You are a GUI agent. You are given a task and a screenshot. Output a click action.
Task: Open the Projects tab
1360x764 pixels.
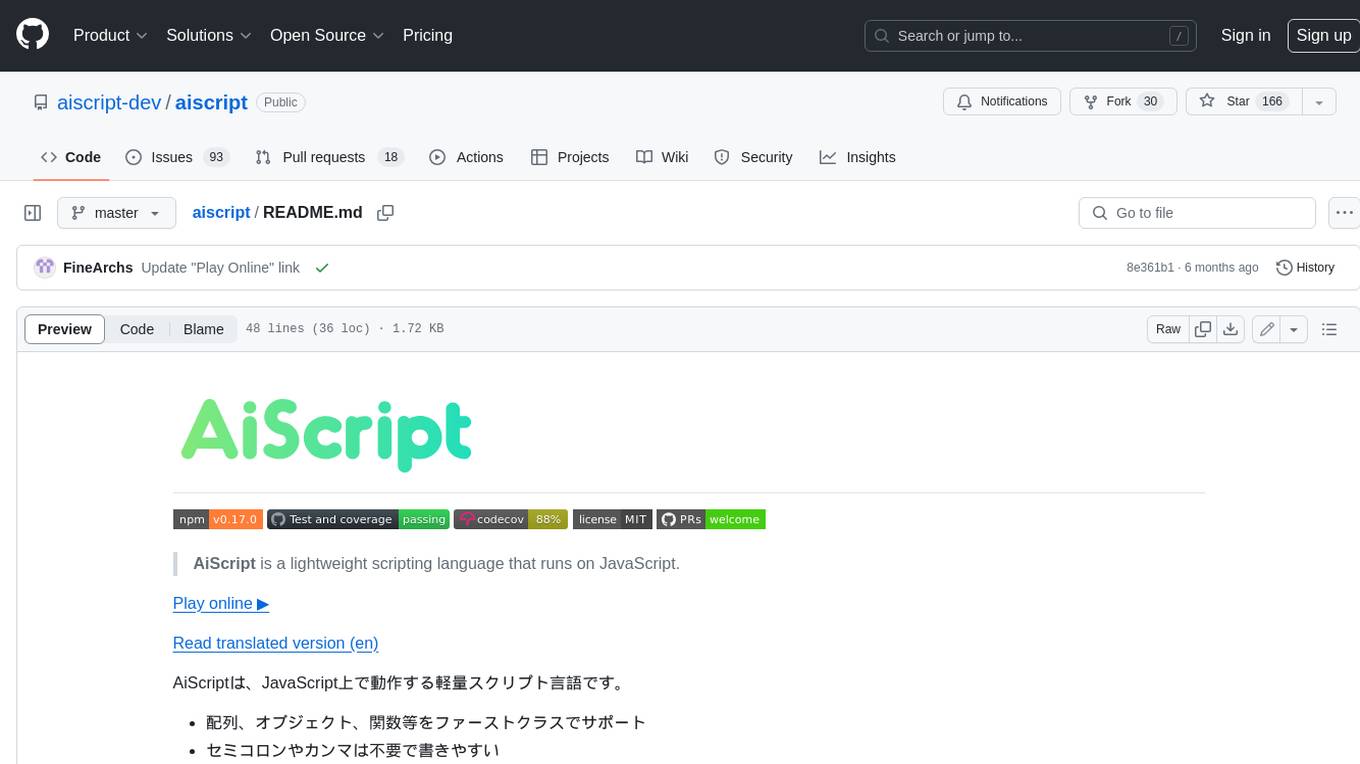tap(570, 157)
